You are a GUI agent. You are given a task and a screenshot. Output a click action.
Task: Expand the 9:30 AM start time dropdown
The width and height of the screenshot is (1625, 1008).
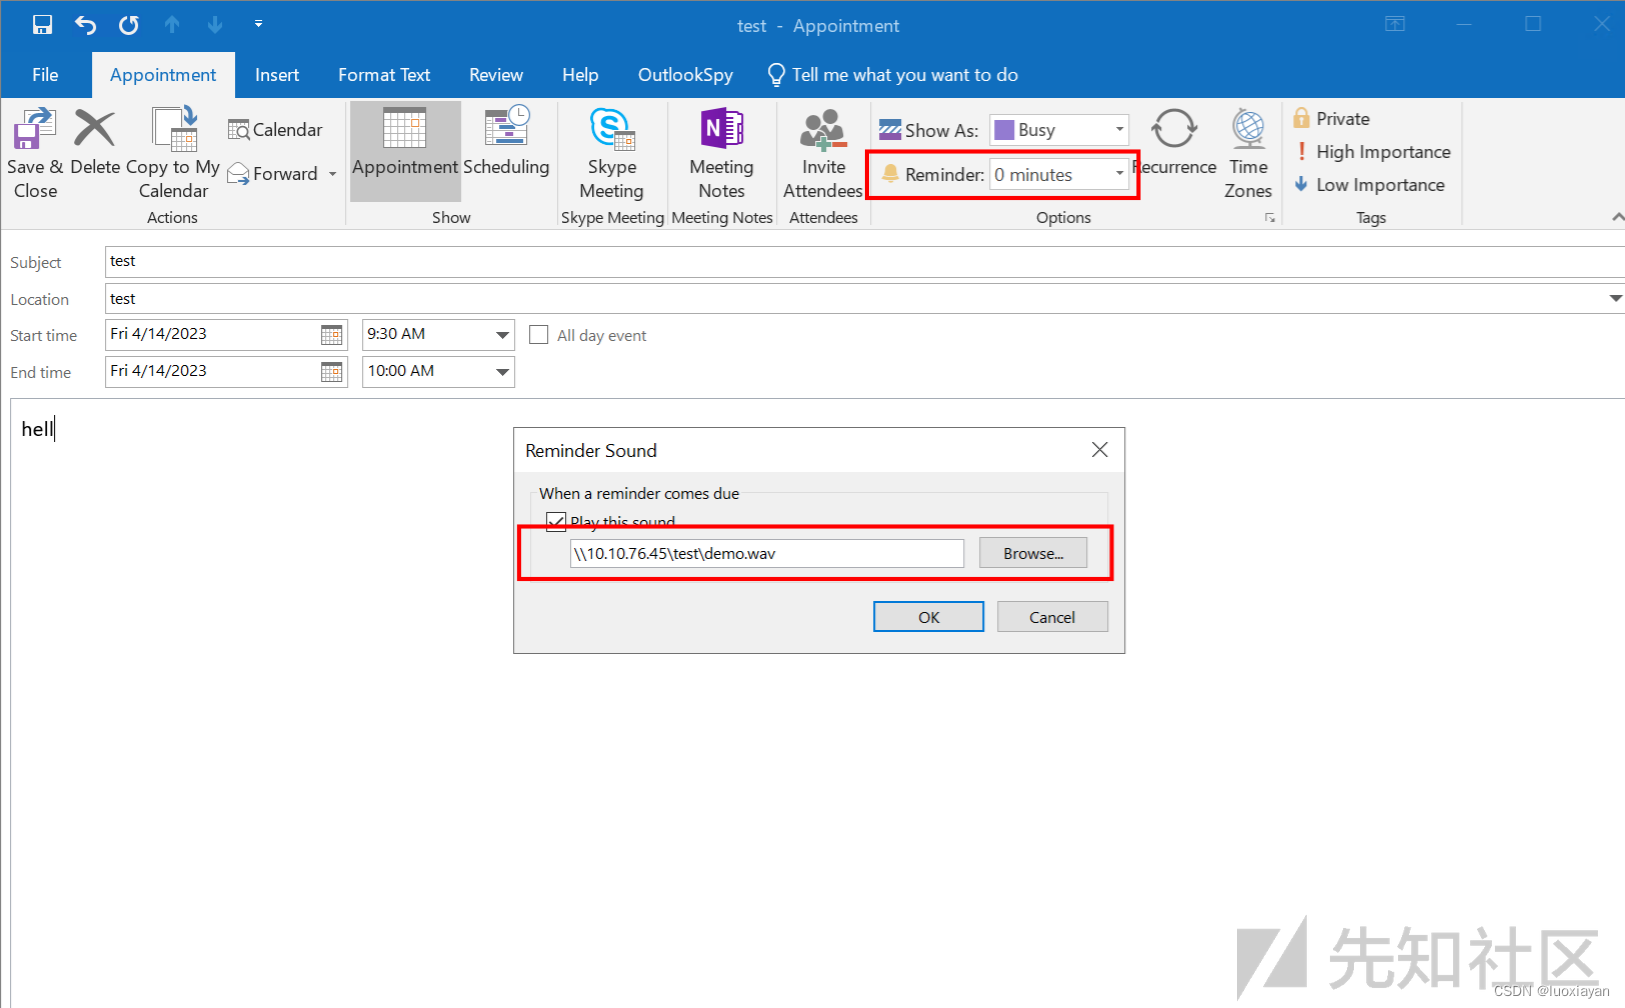[503, 335]
